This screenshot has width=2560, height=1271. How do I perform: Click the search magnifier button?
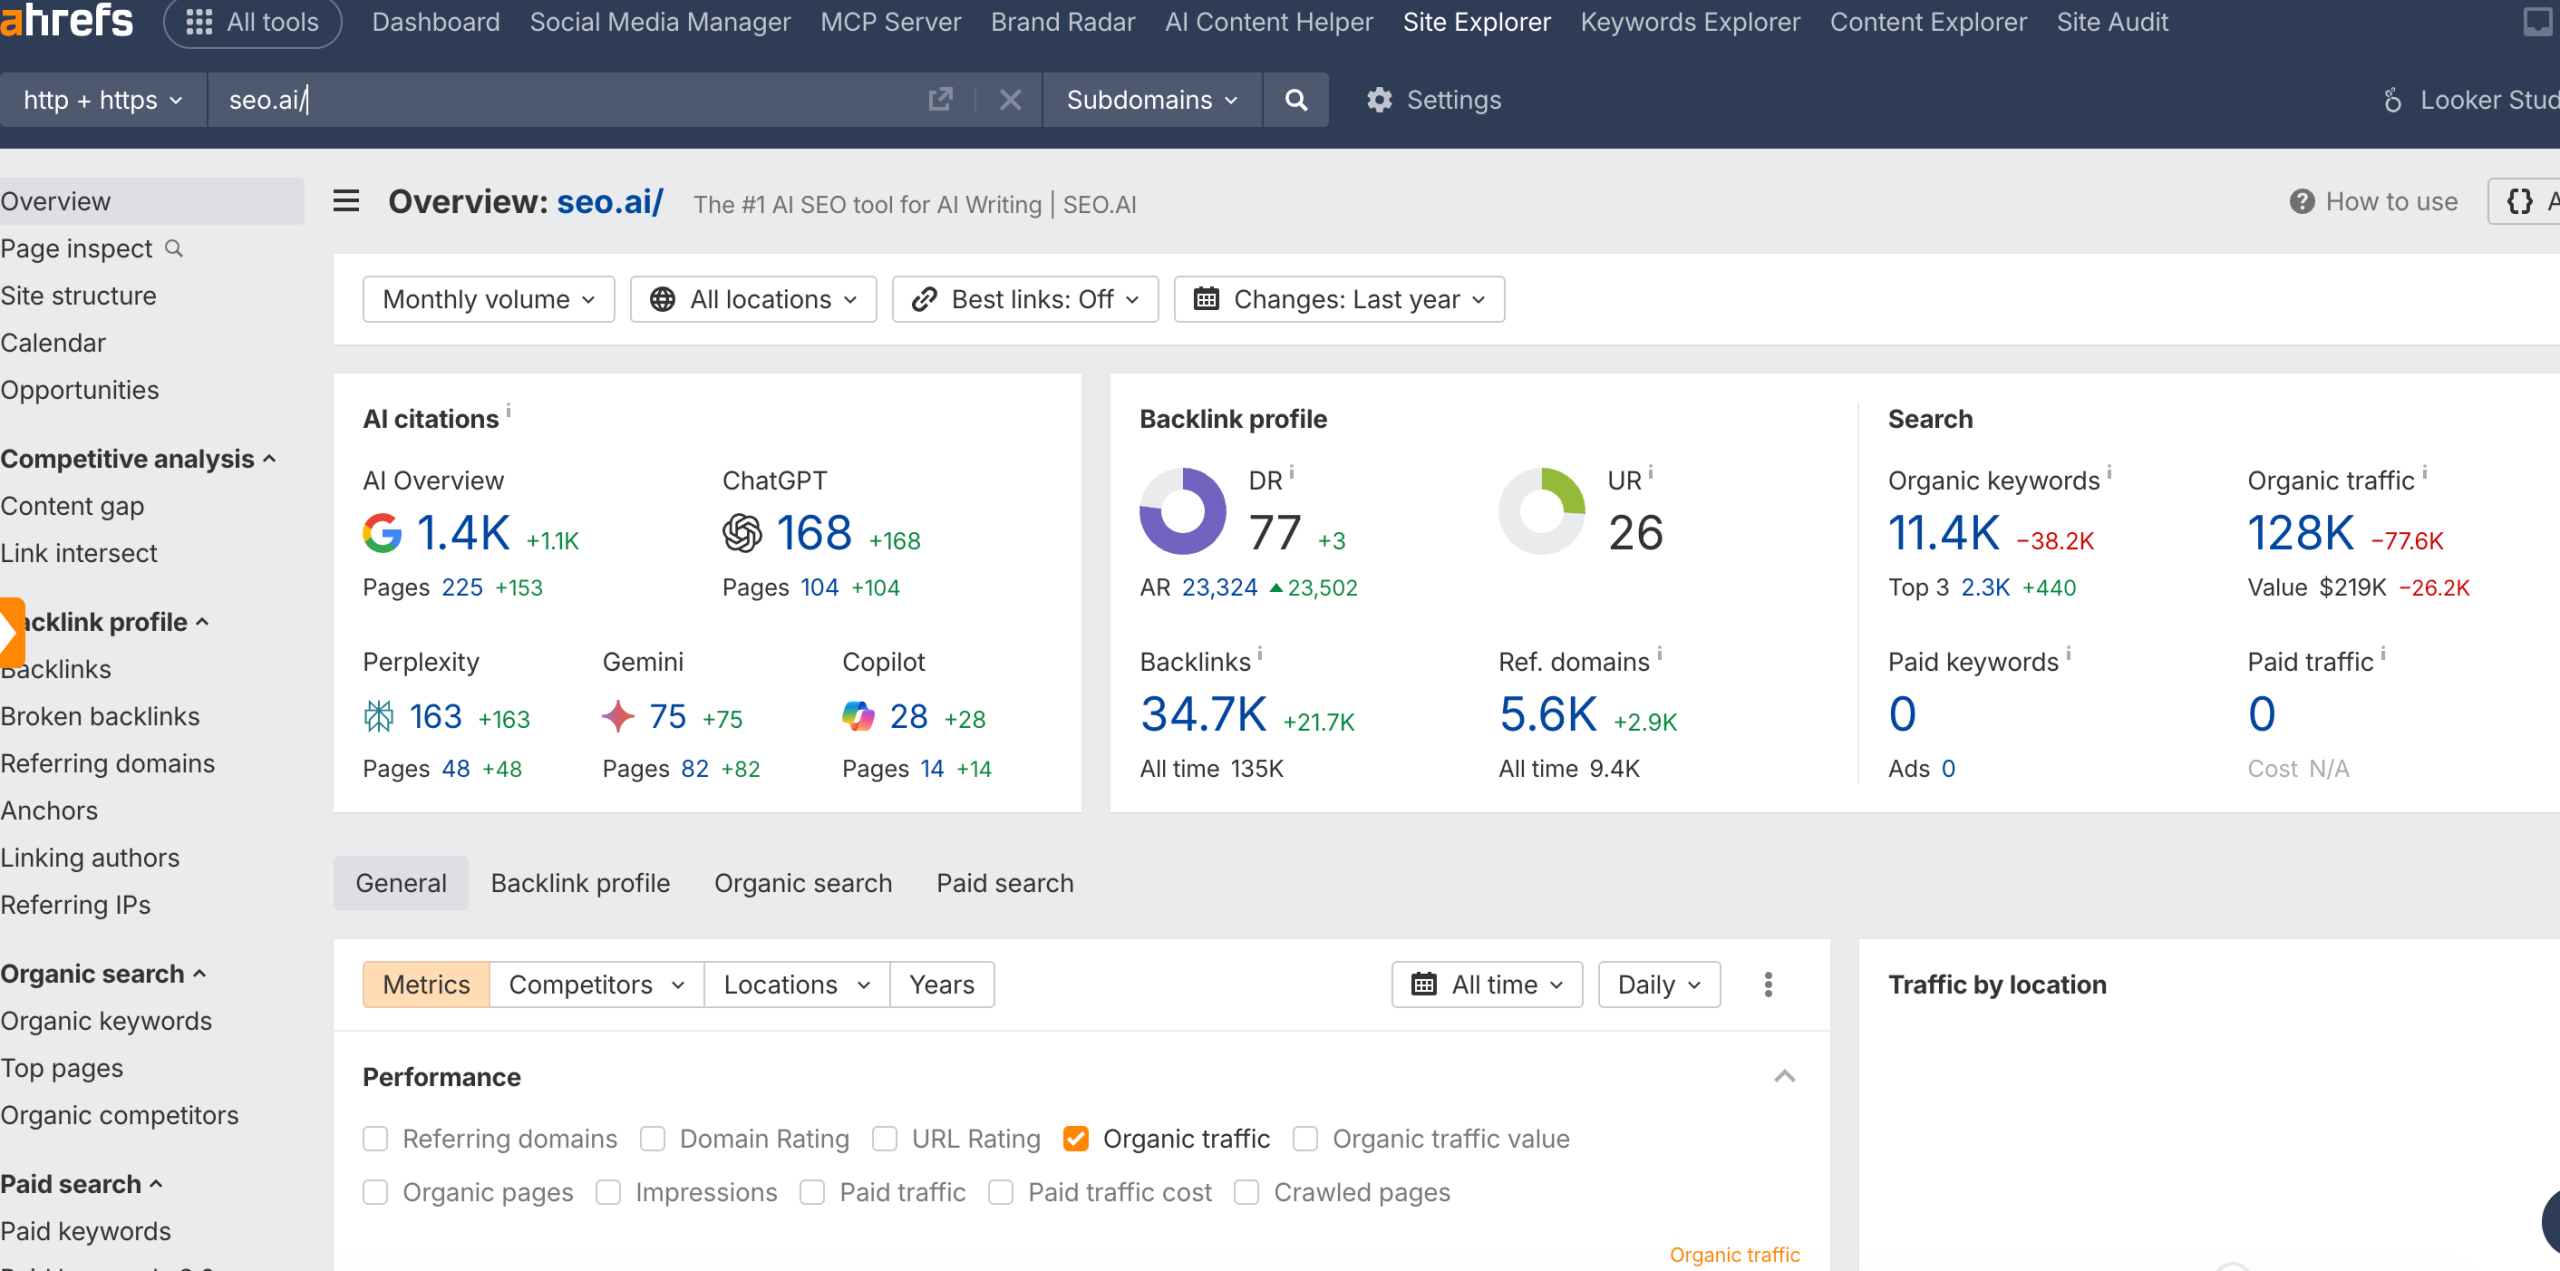1295,100
